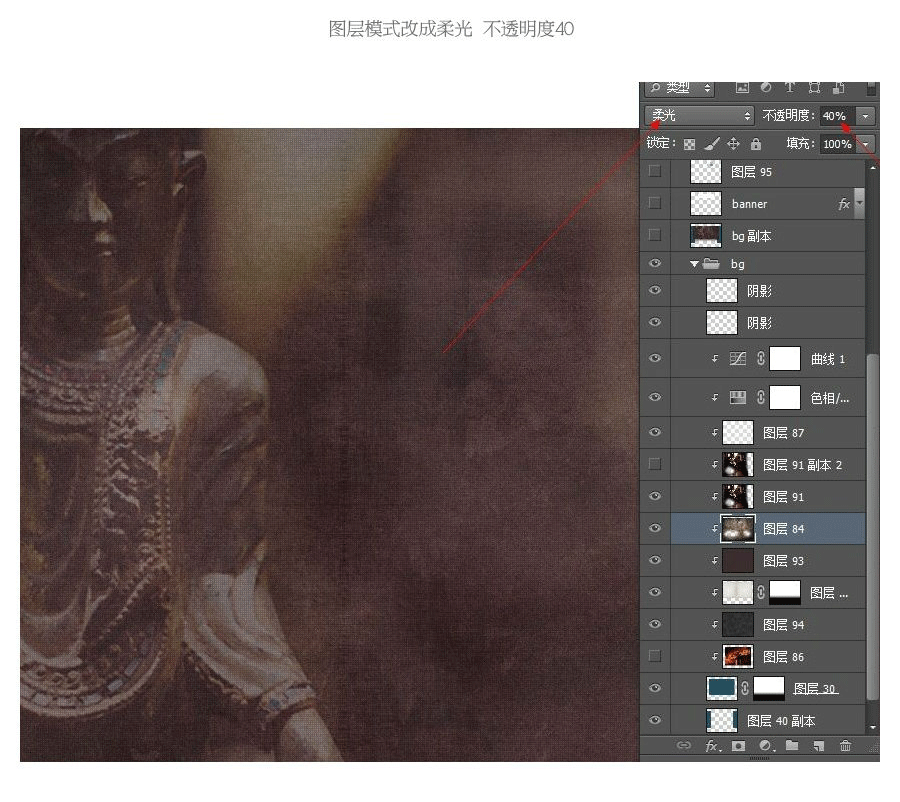Create new group folder icon at bottom

[792, 745]
